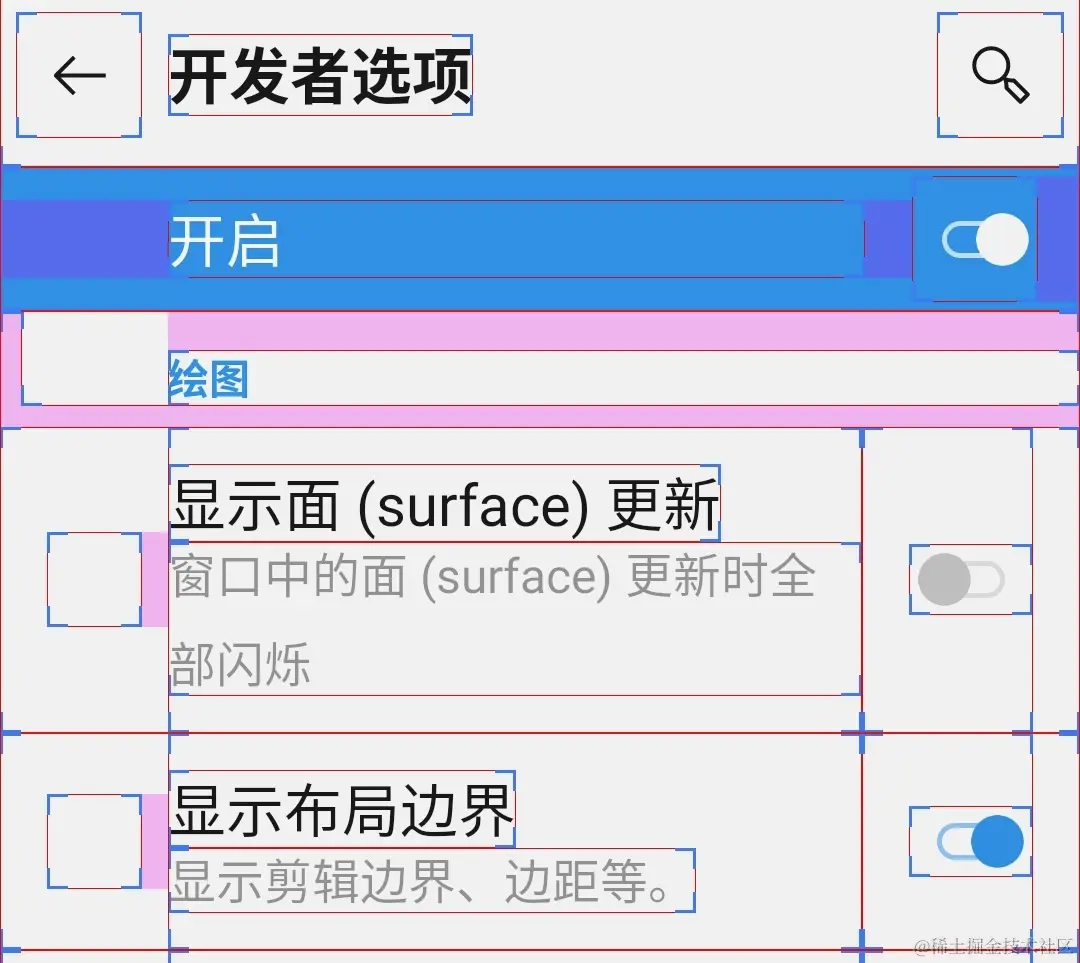Image resolution: width=1080 pixels, height=963 pixels.
Task: Turn off the 显示布局边界 toggle
Action: pos(968,839)
